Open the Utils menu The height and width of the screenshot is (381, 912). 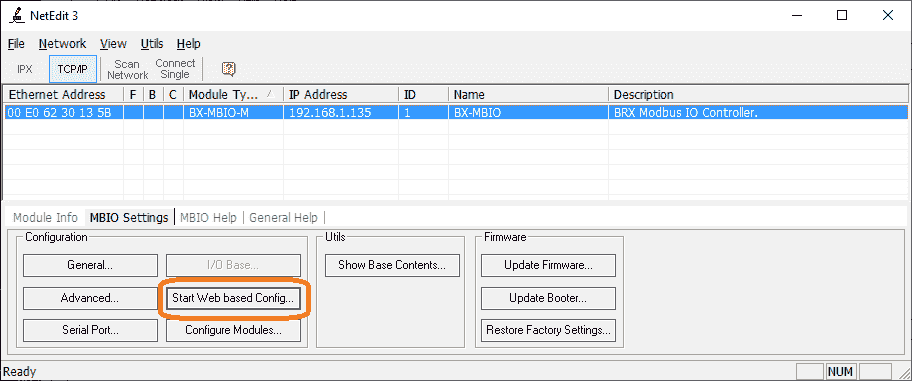point(152,44)
